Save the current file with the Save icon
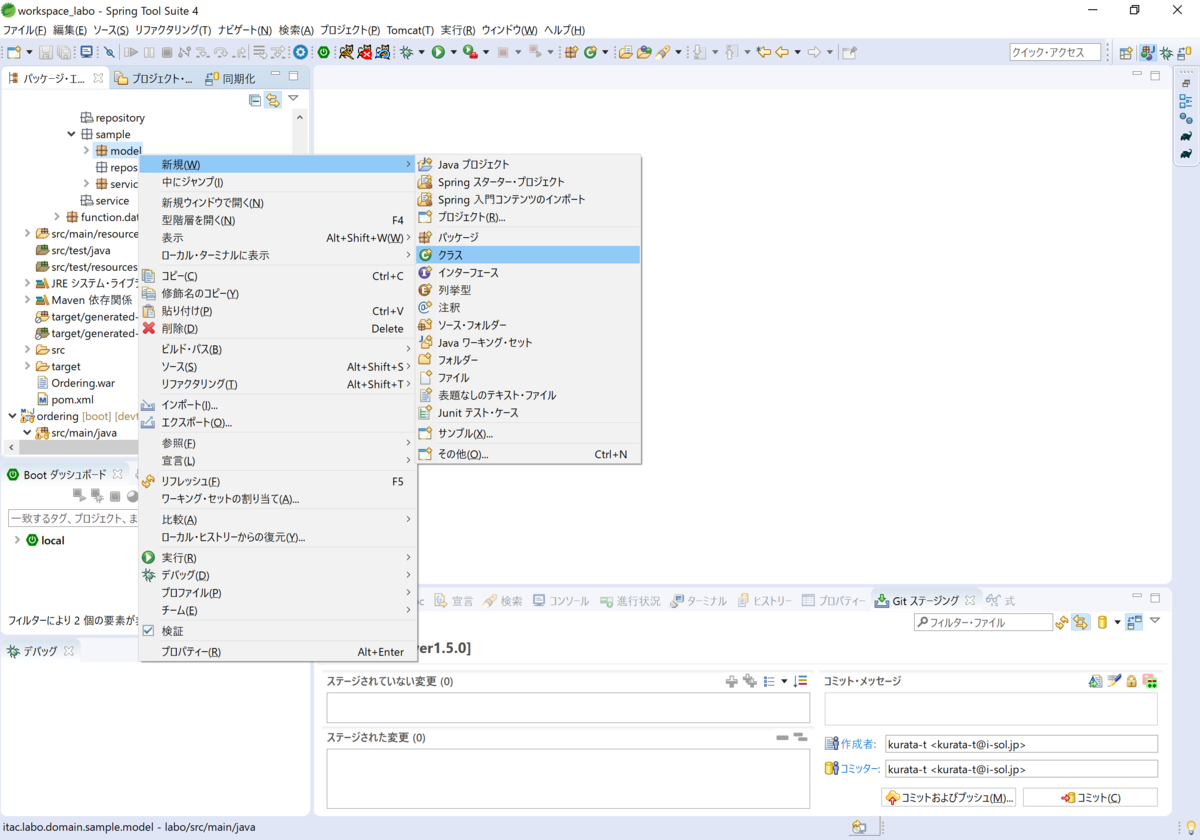The image size is (1200, 840). (47, 51)
